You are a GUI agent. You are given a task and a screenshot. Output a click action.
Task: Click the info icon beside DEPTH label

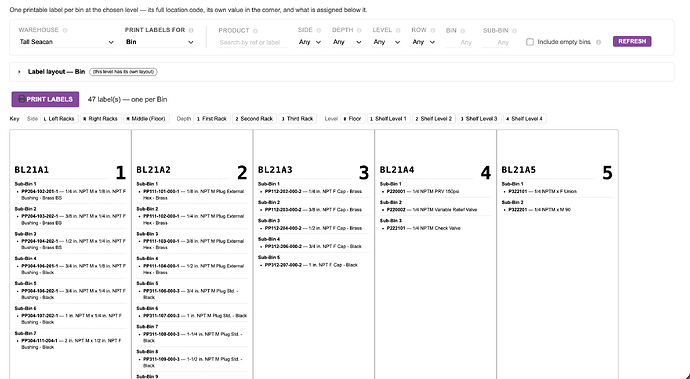[359, 30]
